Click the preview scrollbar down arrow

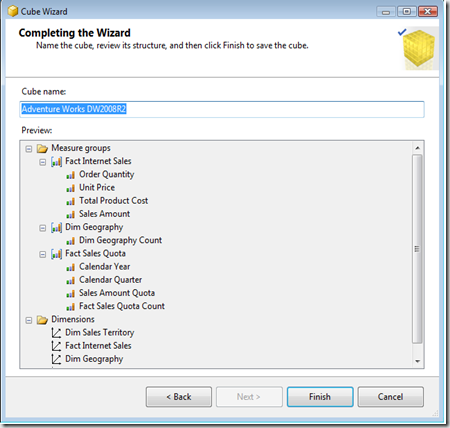(x=417, y=361)
